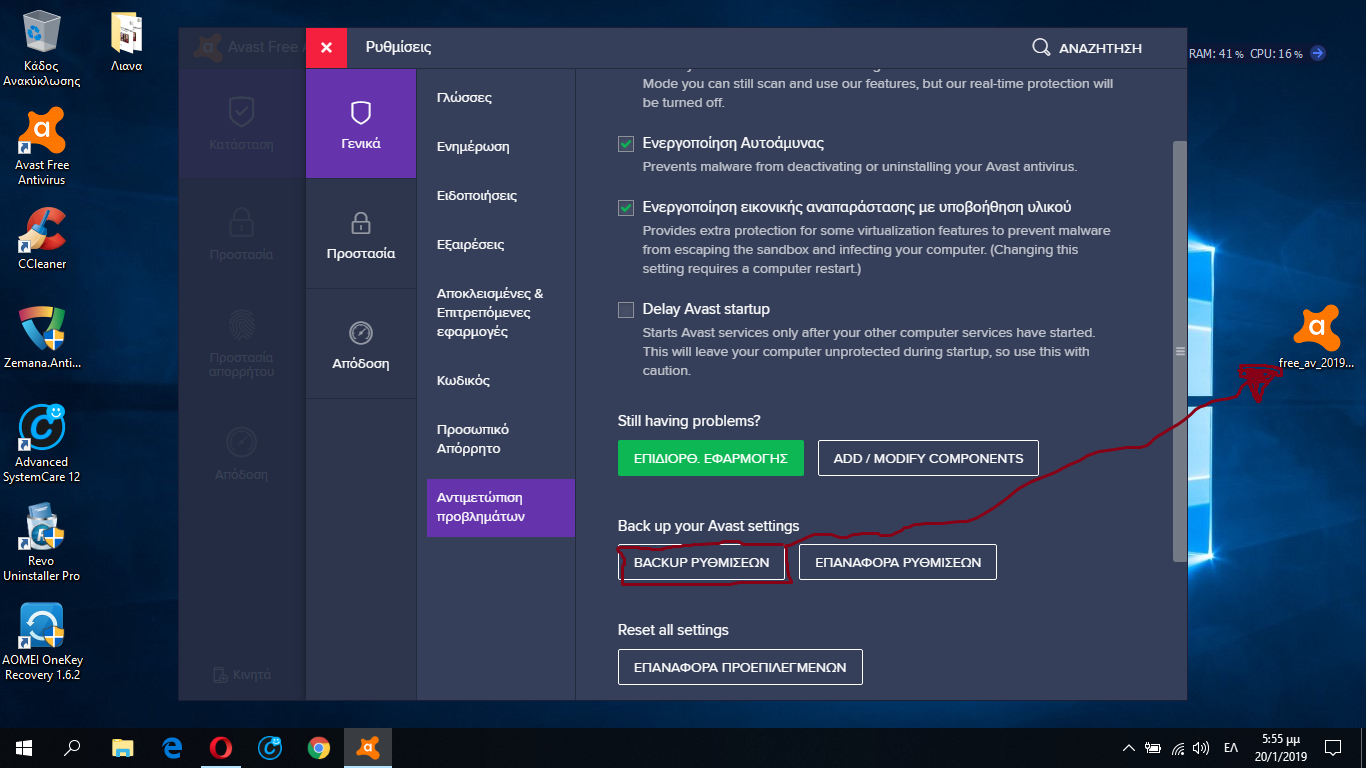Select the Advanced SystemCare 12 desktop shortcut

coord(42,443)
